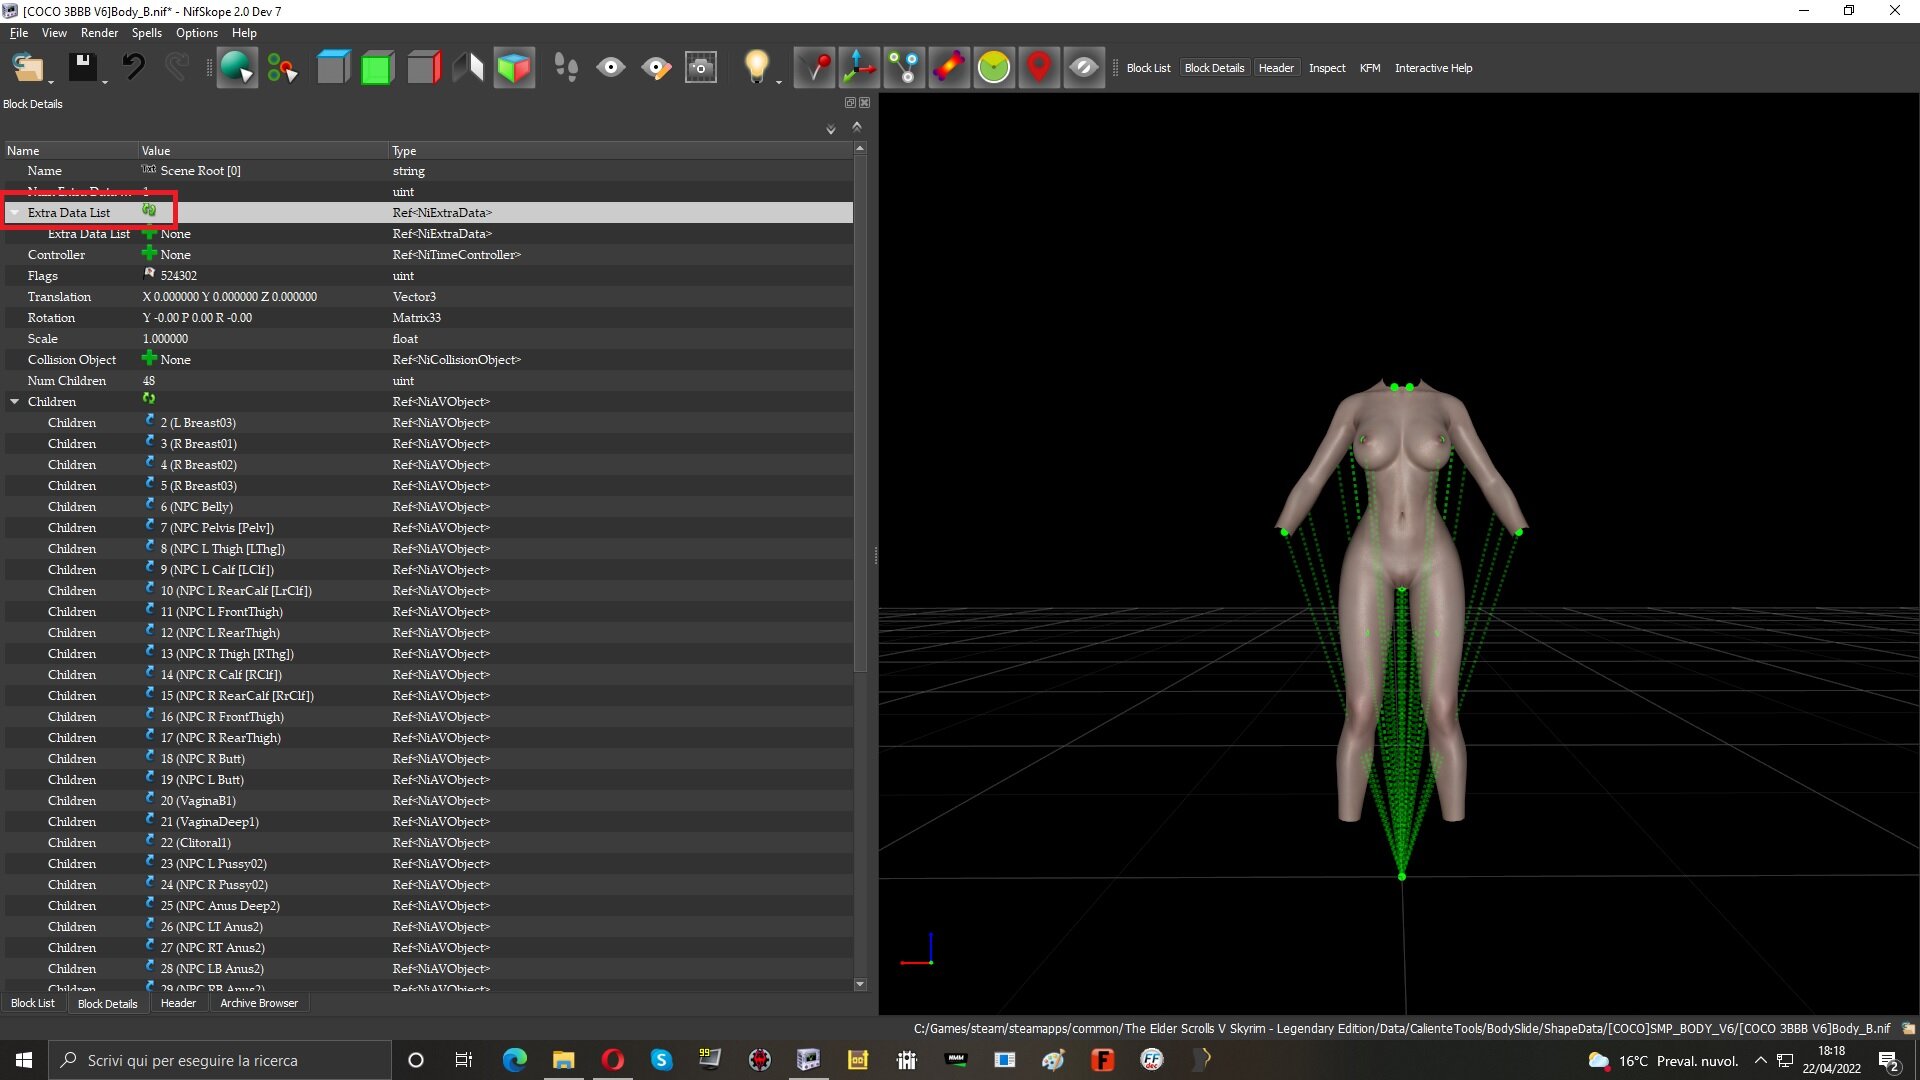Click the Block Details vertical scrollbar
Screen dimensions: 1920x1080
860,565
